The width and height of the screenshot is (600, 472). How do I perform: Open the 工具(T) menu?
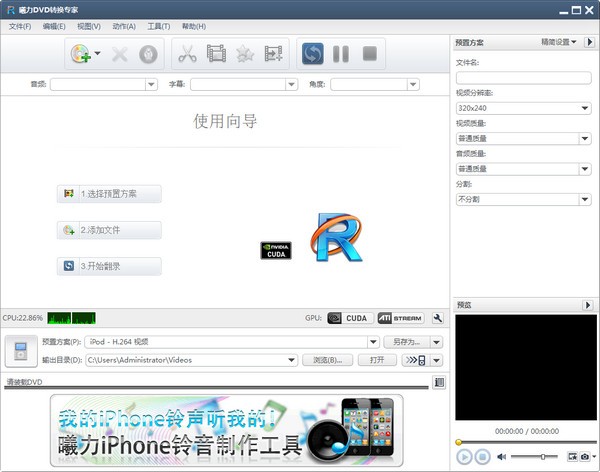159,26
